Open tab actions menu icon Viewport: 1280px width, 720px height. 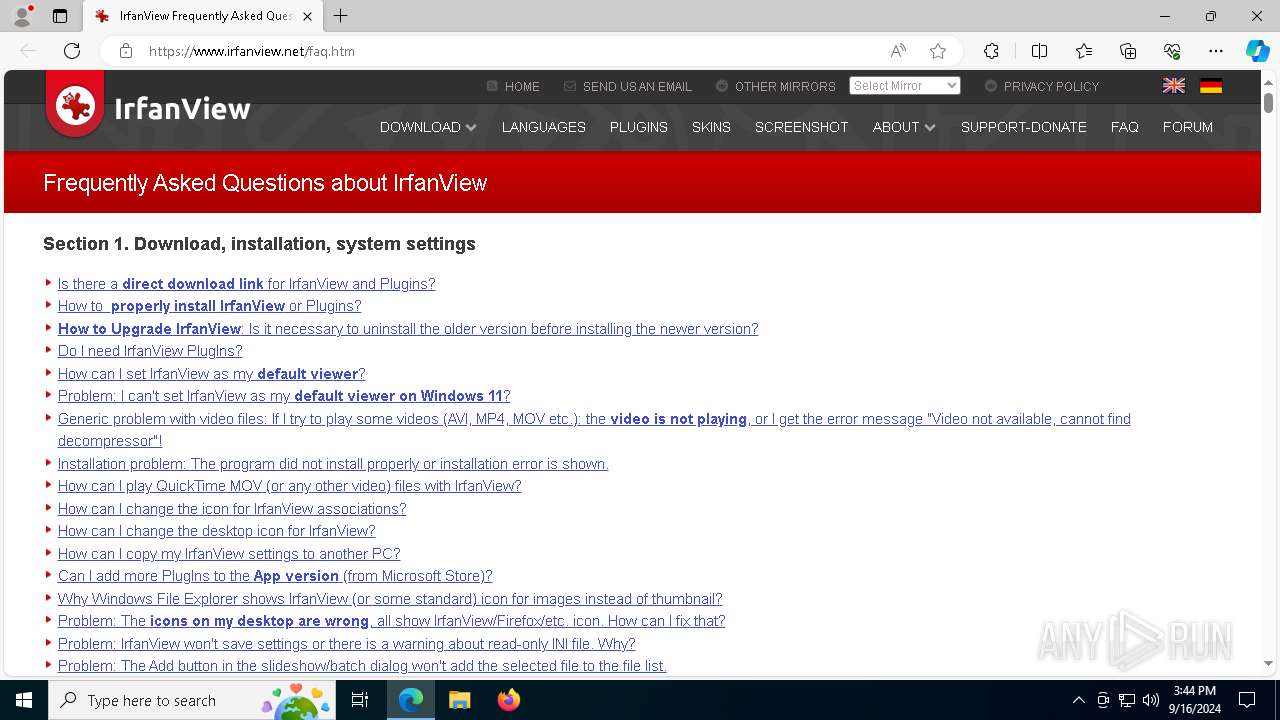point(60,16)
